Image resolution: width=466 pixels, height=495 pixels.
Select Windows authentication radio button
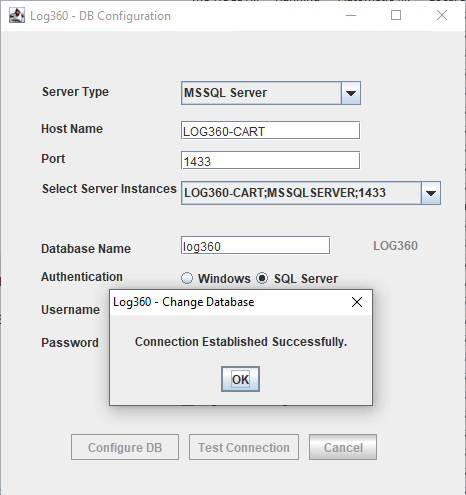pyautogui.click(x=187, y=278)
